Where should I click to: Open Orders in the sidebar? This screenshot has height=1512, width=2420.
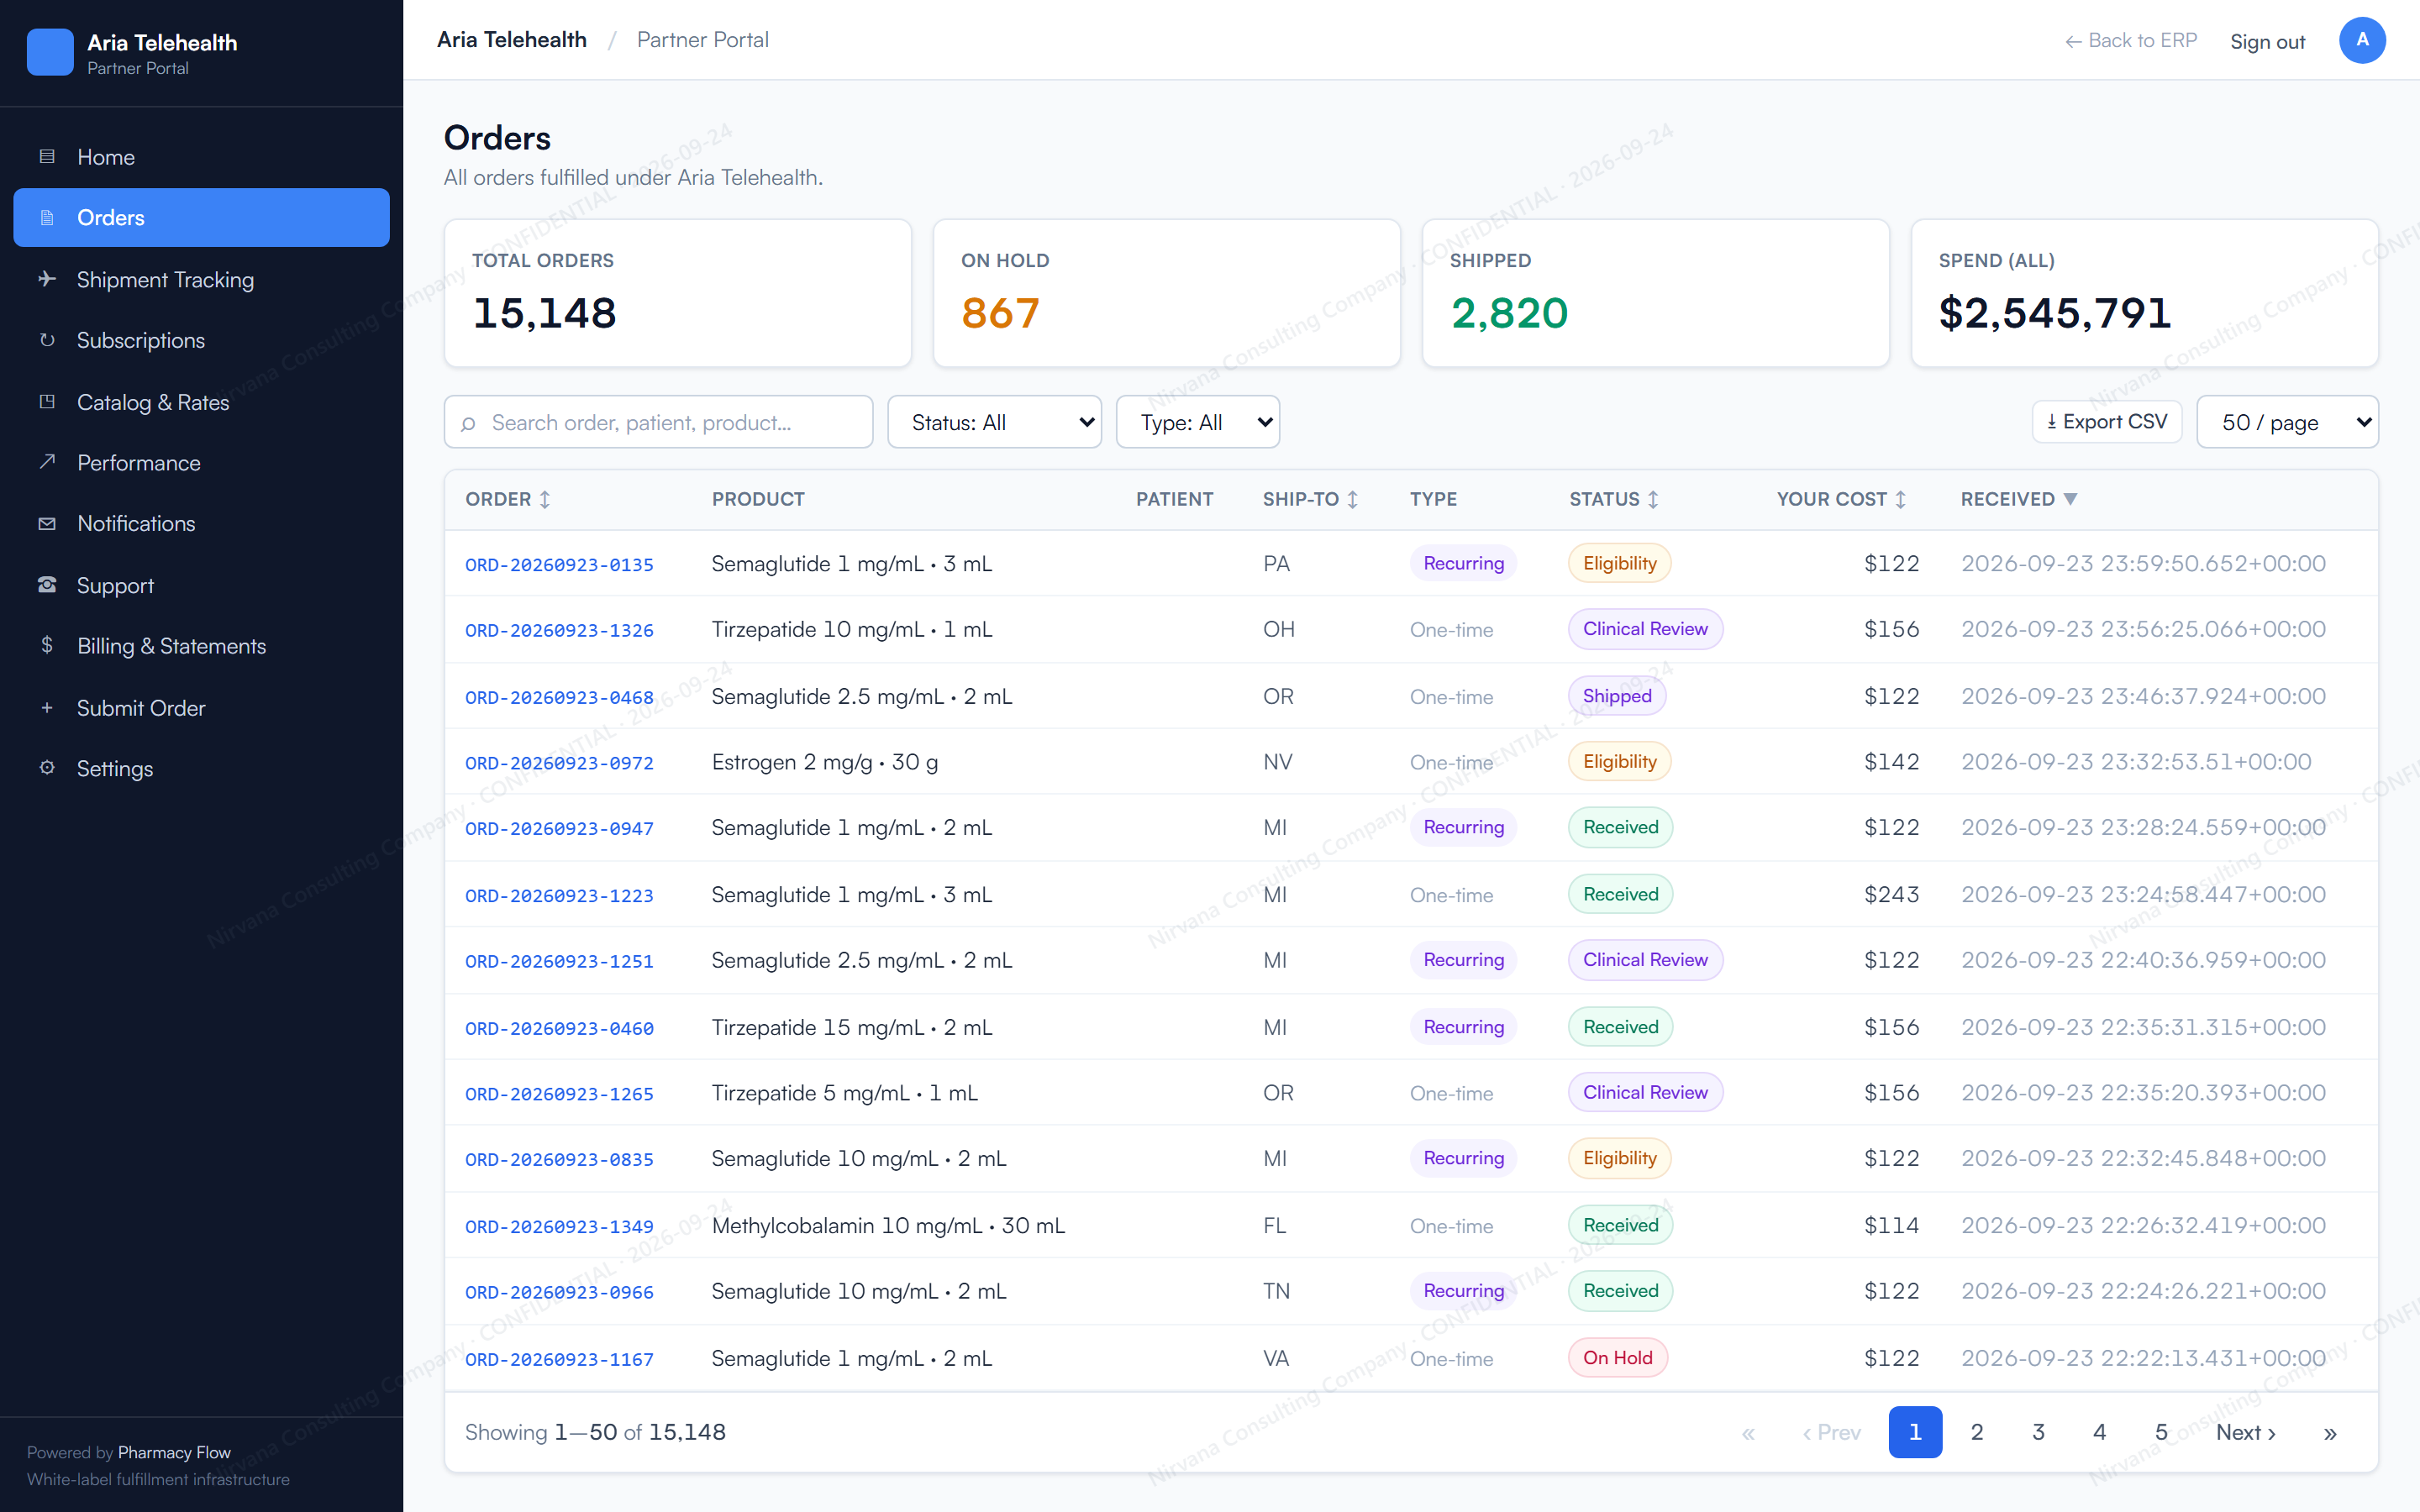tap(201, 217)
